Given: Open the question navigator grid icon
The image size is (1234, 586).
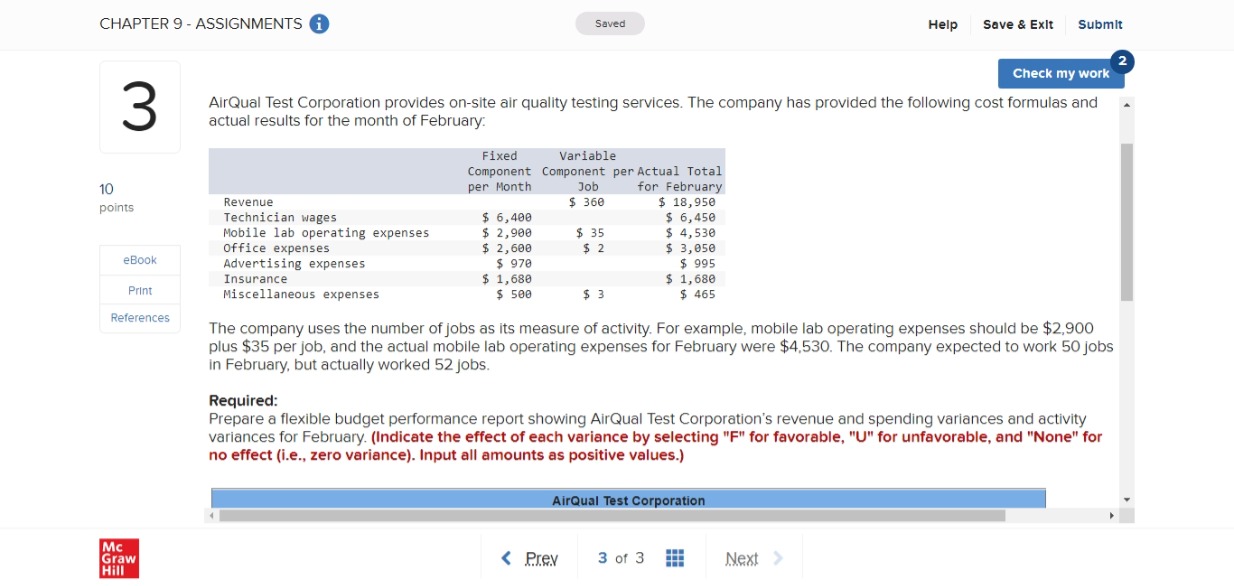Looking at the screenshot, I should pyautogui.click(x=675, y=558).
